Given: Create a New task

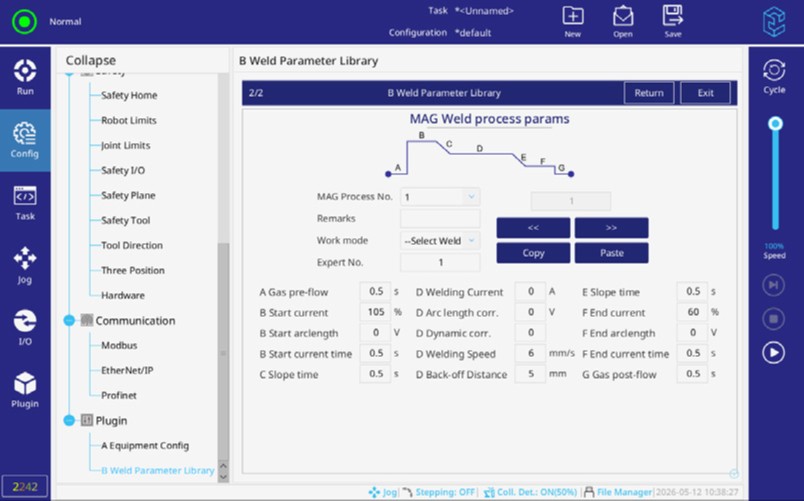Looking at the screenshot, I should coord(573,22).
